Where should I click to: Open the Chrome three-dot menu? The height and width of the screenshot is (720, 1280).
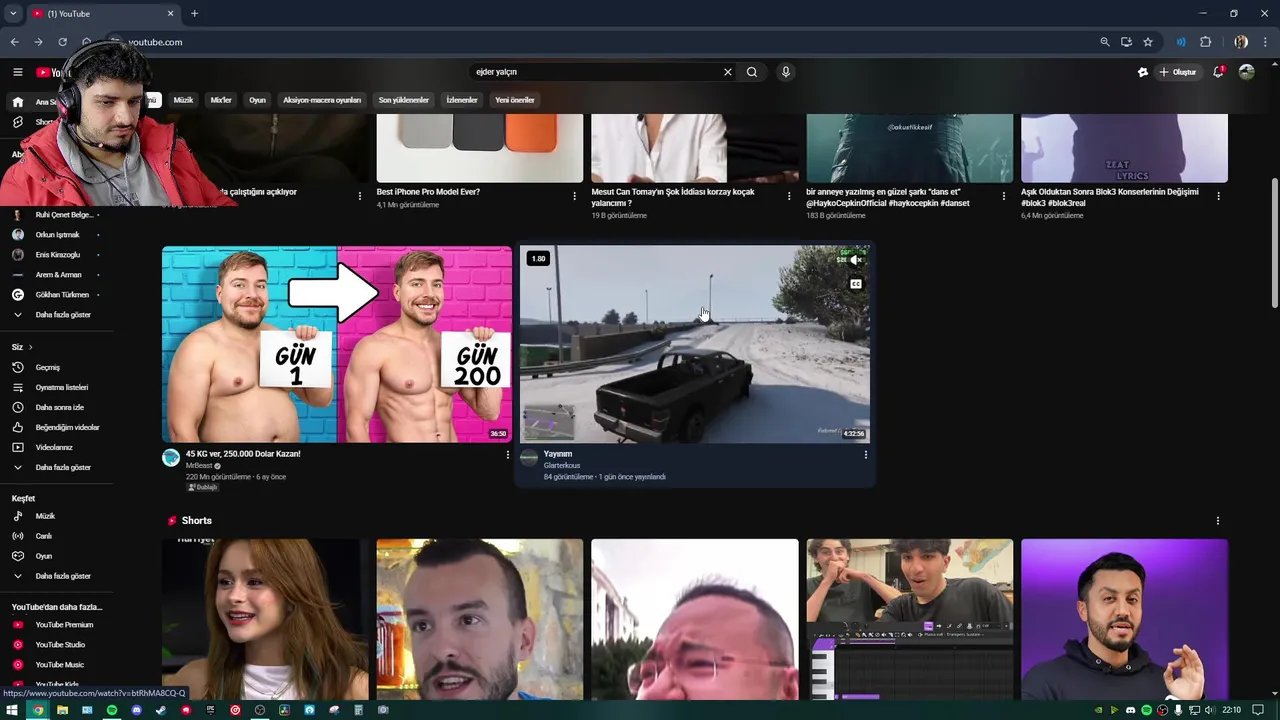[x=1266, y=42]
